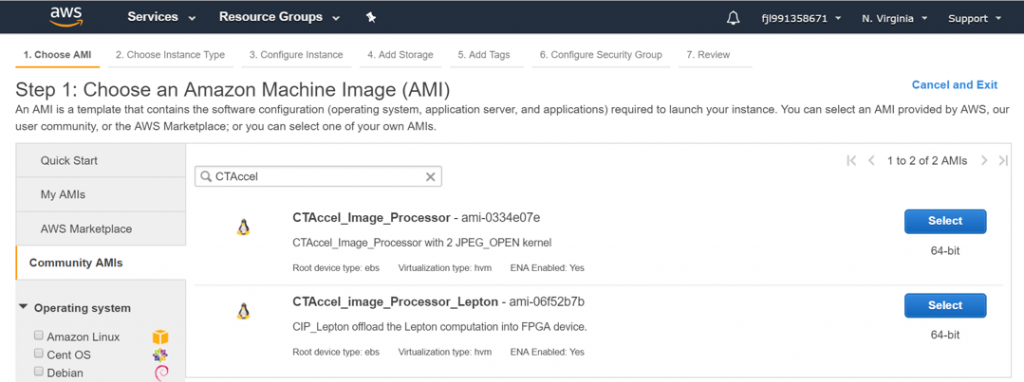Click Linux penguin icon for CTAccel_Image_Processor
The image size is (1024, 382).
pos(244,227)
